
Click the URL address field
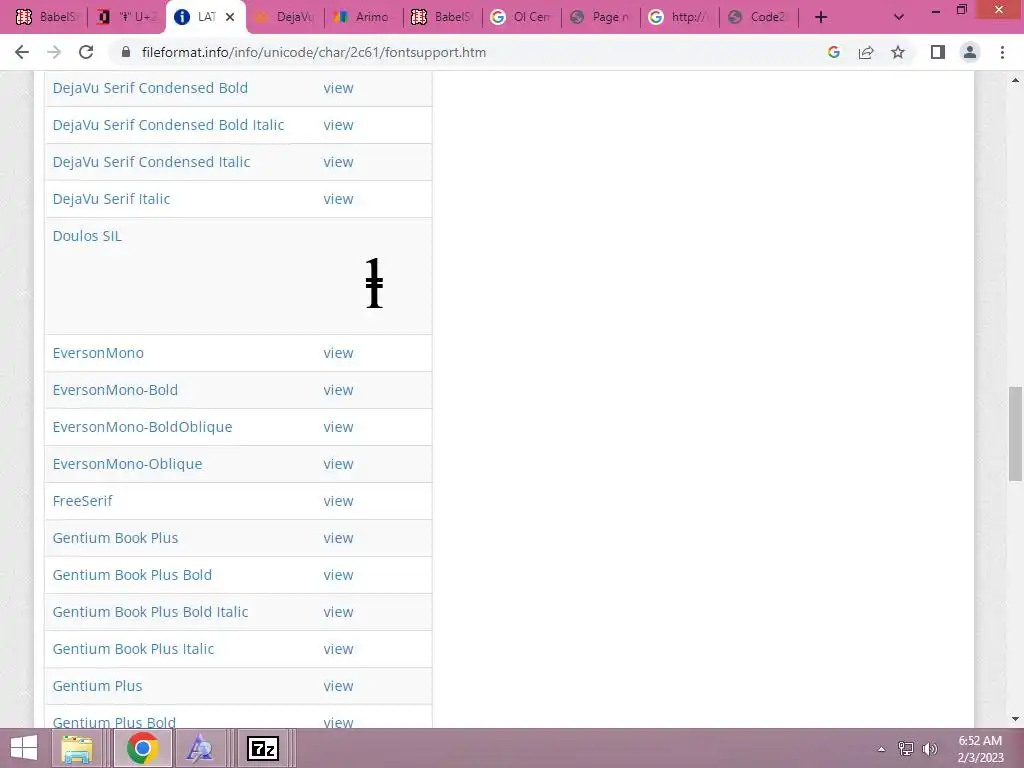[457, 52]
